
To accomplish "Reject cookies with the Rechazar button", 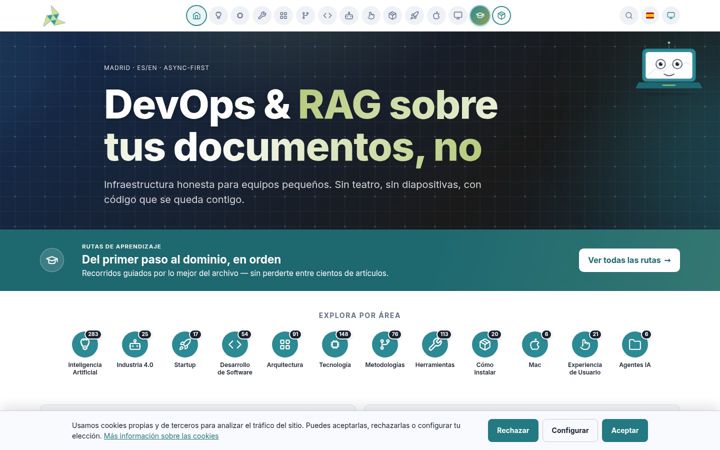I will (x=513, y=431).
